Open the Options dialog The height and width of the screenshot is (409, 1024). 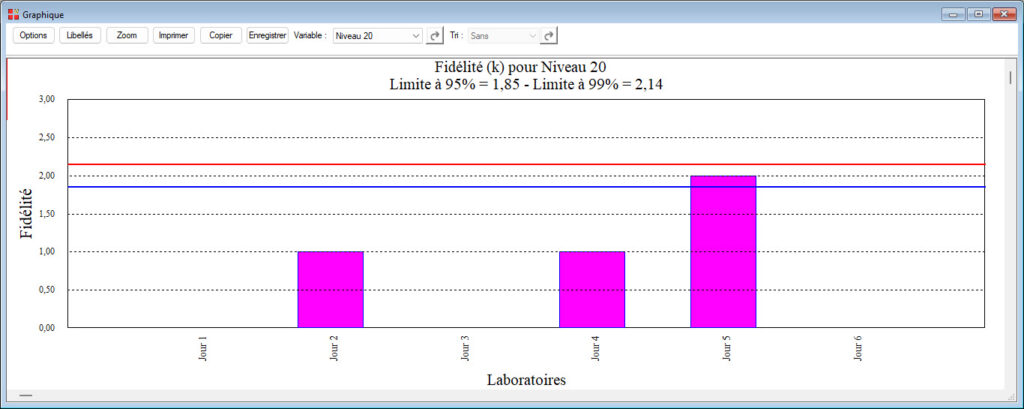tap(33, 35)
